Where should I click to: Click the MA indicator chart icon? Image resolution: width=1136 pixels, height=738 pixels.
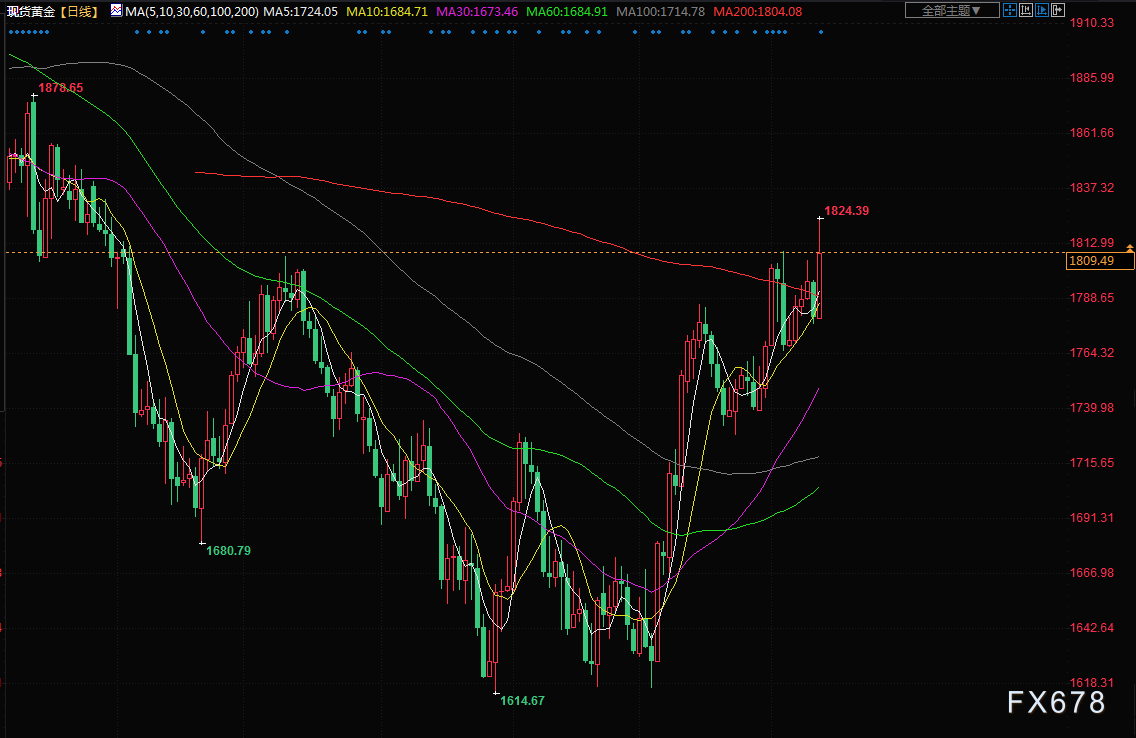(117, 10)
